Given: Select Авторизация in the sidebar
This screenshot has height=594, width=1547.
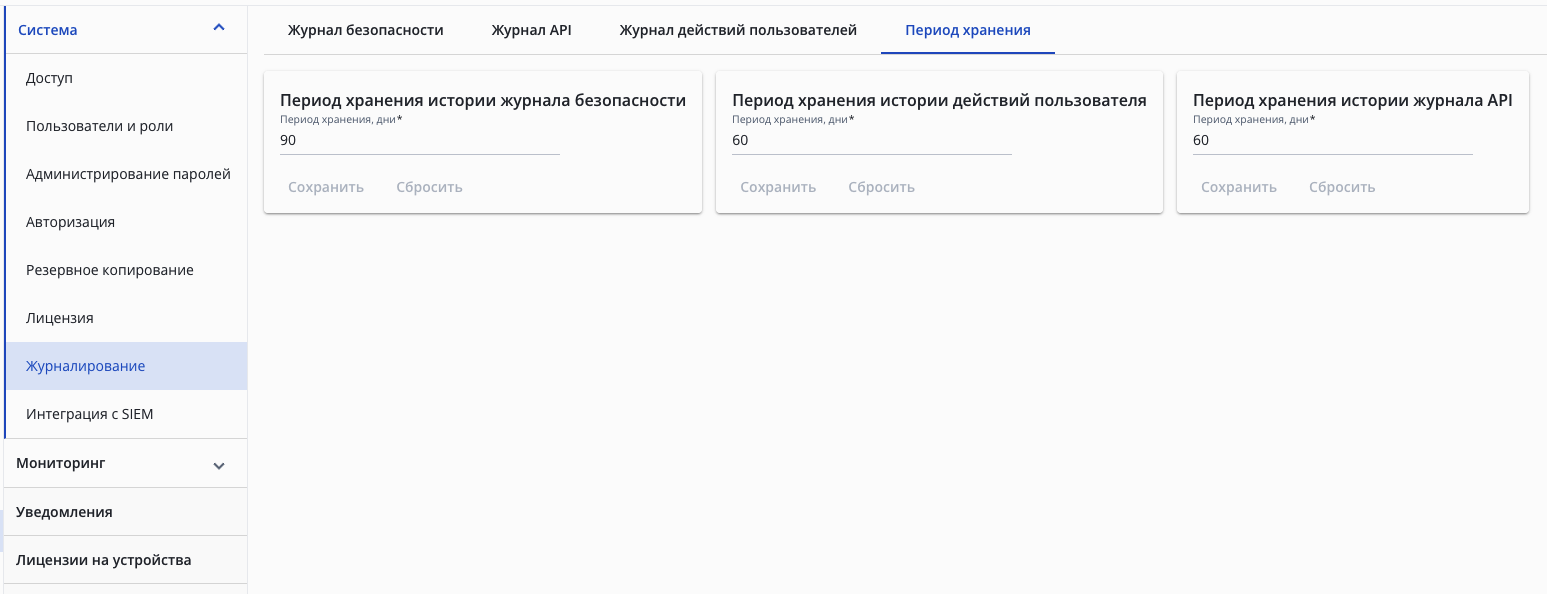Looking at the screenshot, I should pos(70,222).
